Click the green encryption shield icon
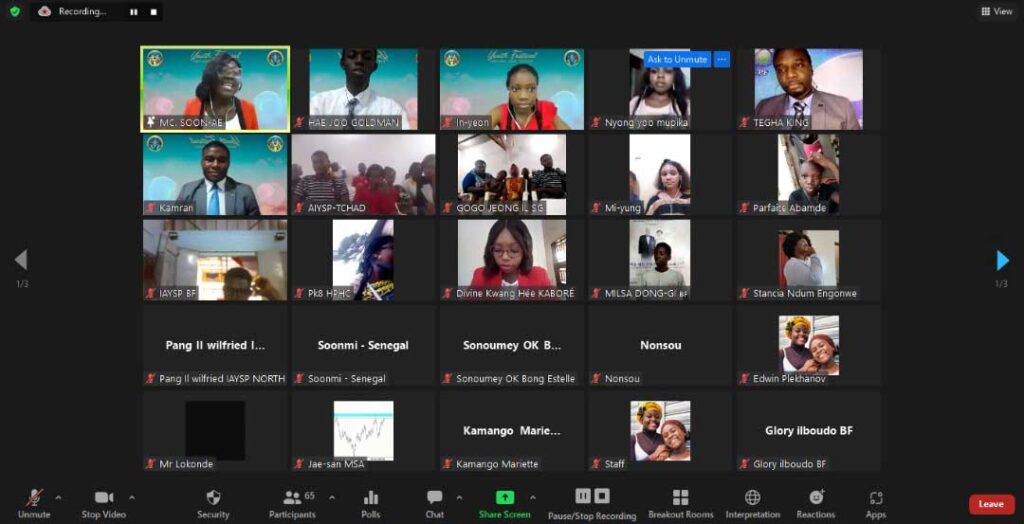Image resolution: width=1024 pixels, height=524 pixels. click(14, 12)
